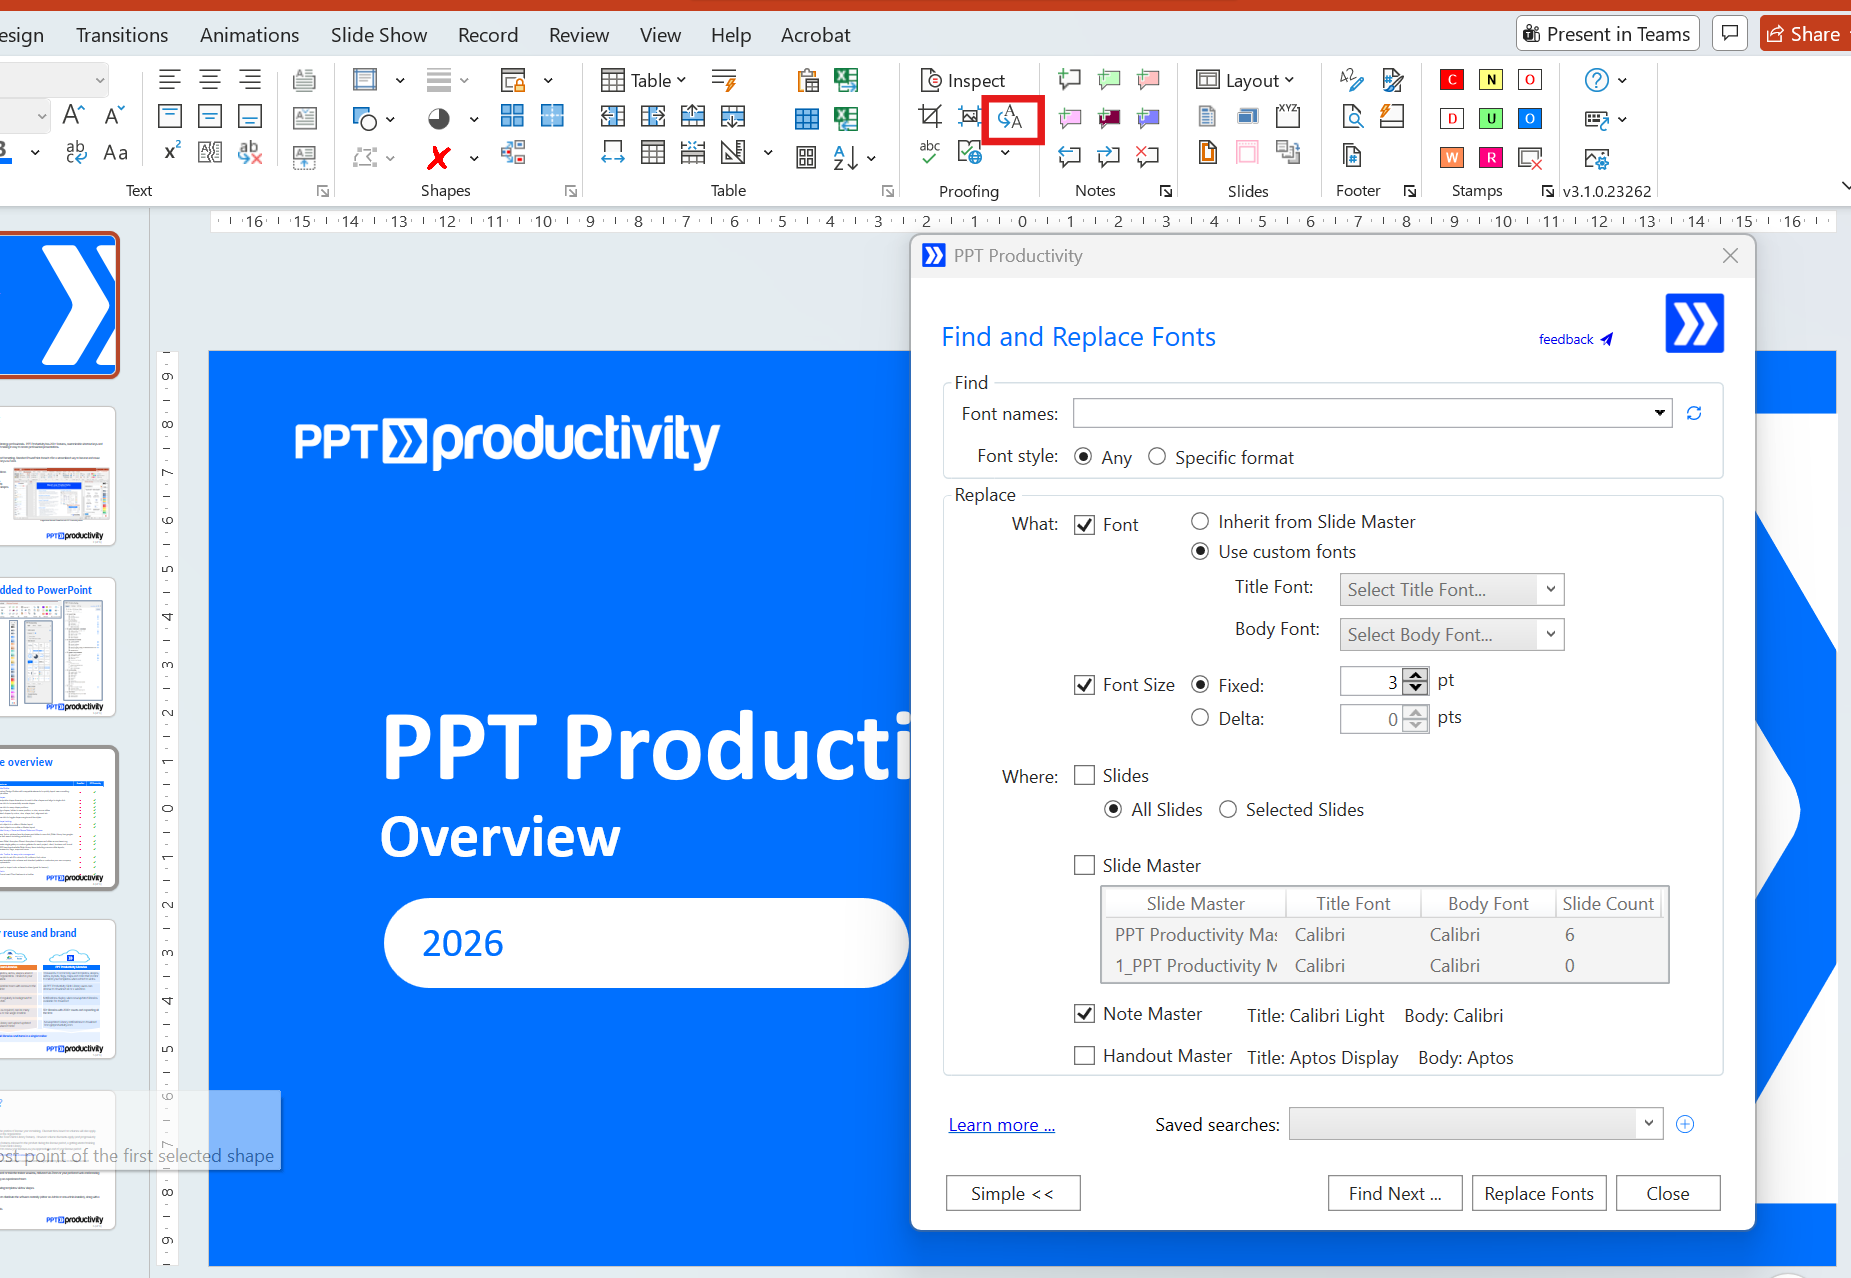
Task: Enable the Slide Master checkbox
Action: click(1084, 865)
